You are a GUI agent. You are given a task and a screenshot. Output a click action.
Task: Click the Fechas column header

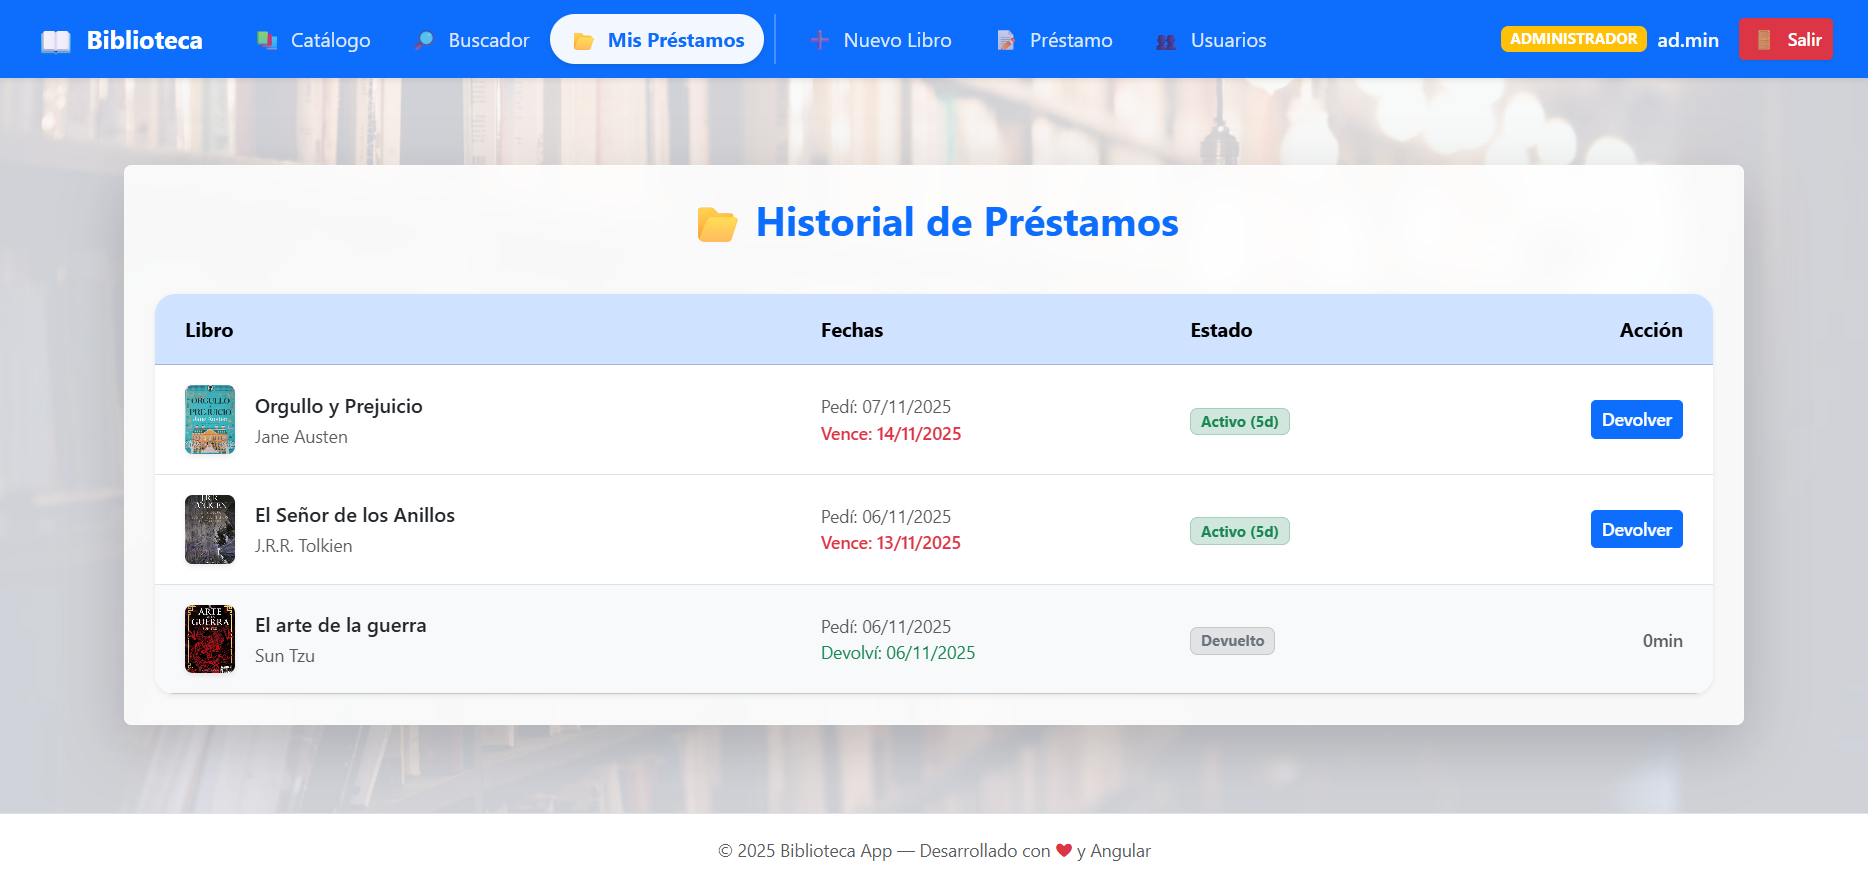point(852,330)
